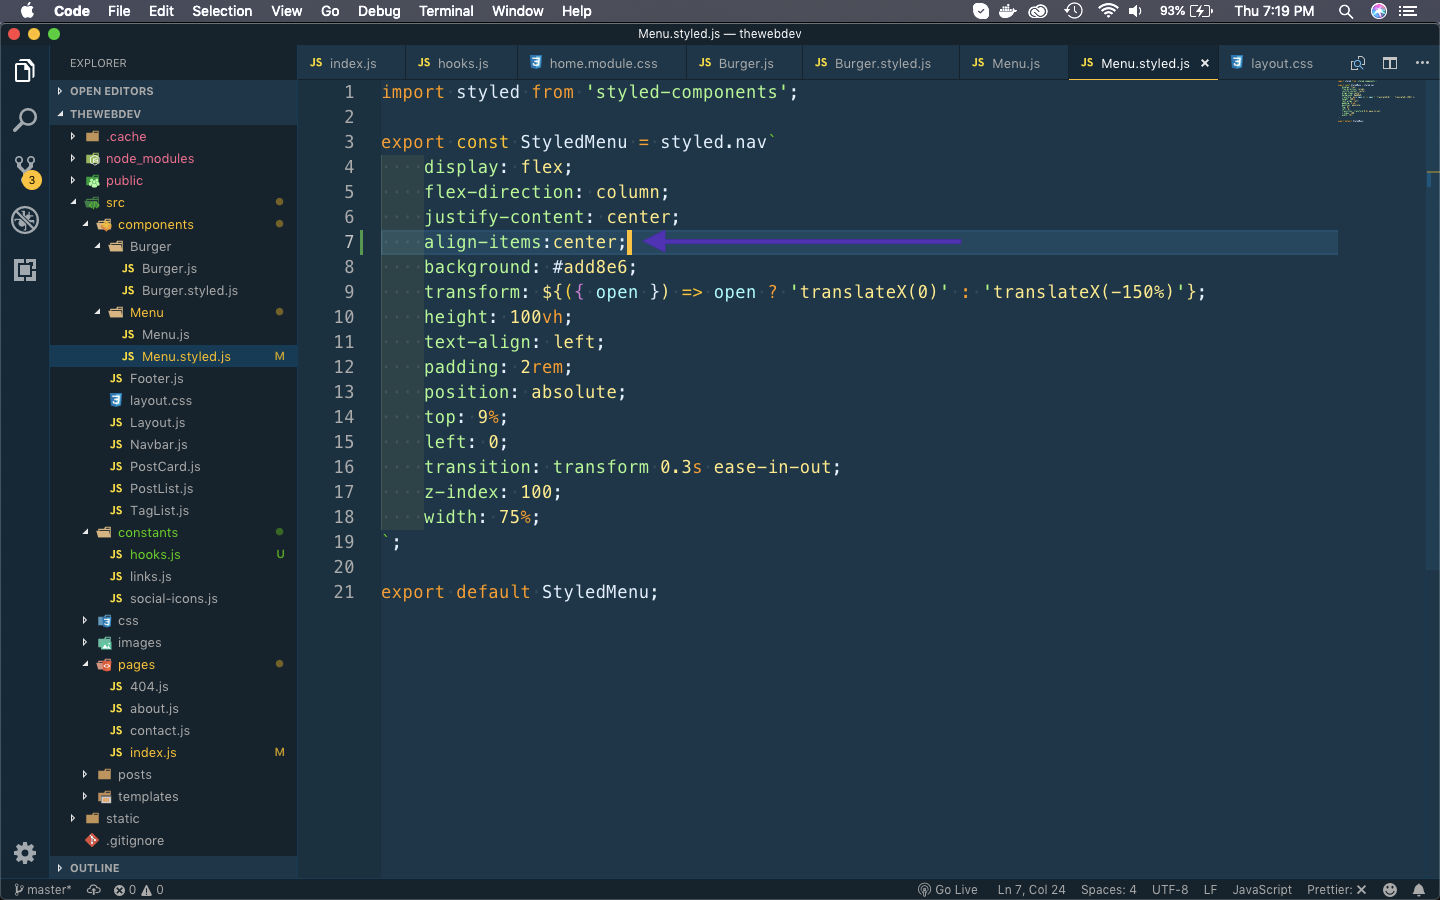
Task: Expand the css folder
Action: (174, 620)
